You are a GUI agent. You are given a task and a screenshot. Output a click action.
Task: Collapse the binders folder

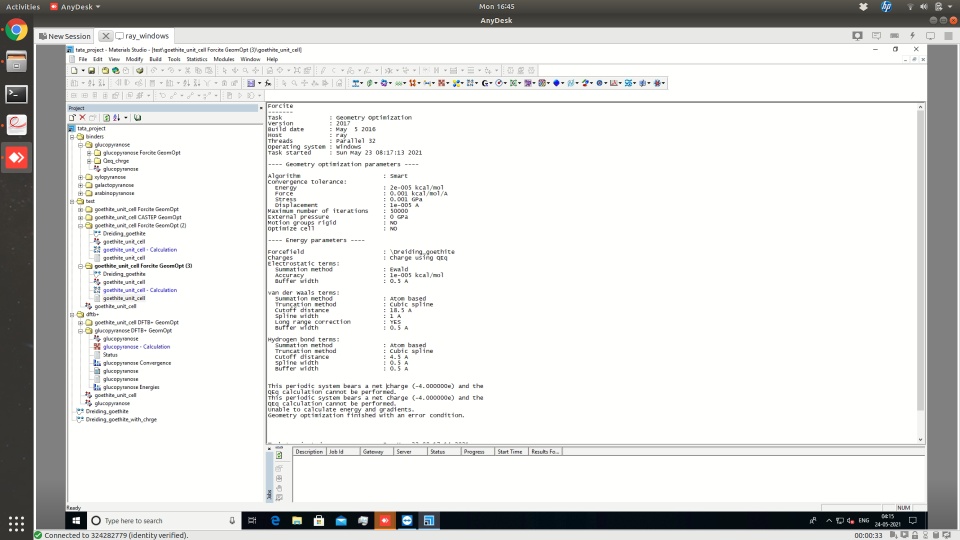click(72, 137)
